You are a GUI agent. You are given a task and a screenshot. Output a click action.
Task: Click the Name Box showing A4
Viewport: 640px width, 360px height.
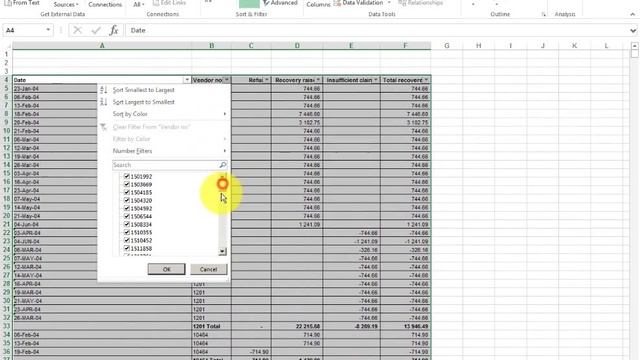click(24, 30)
